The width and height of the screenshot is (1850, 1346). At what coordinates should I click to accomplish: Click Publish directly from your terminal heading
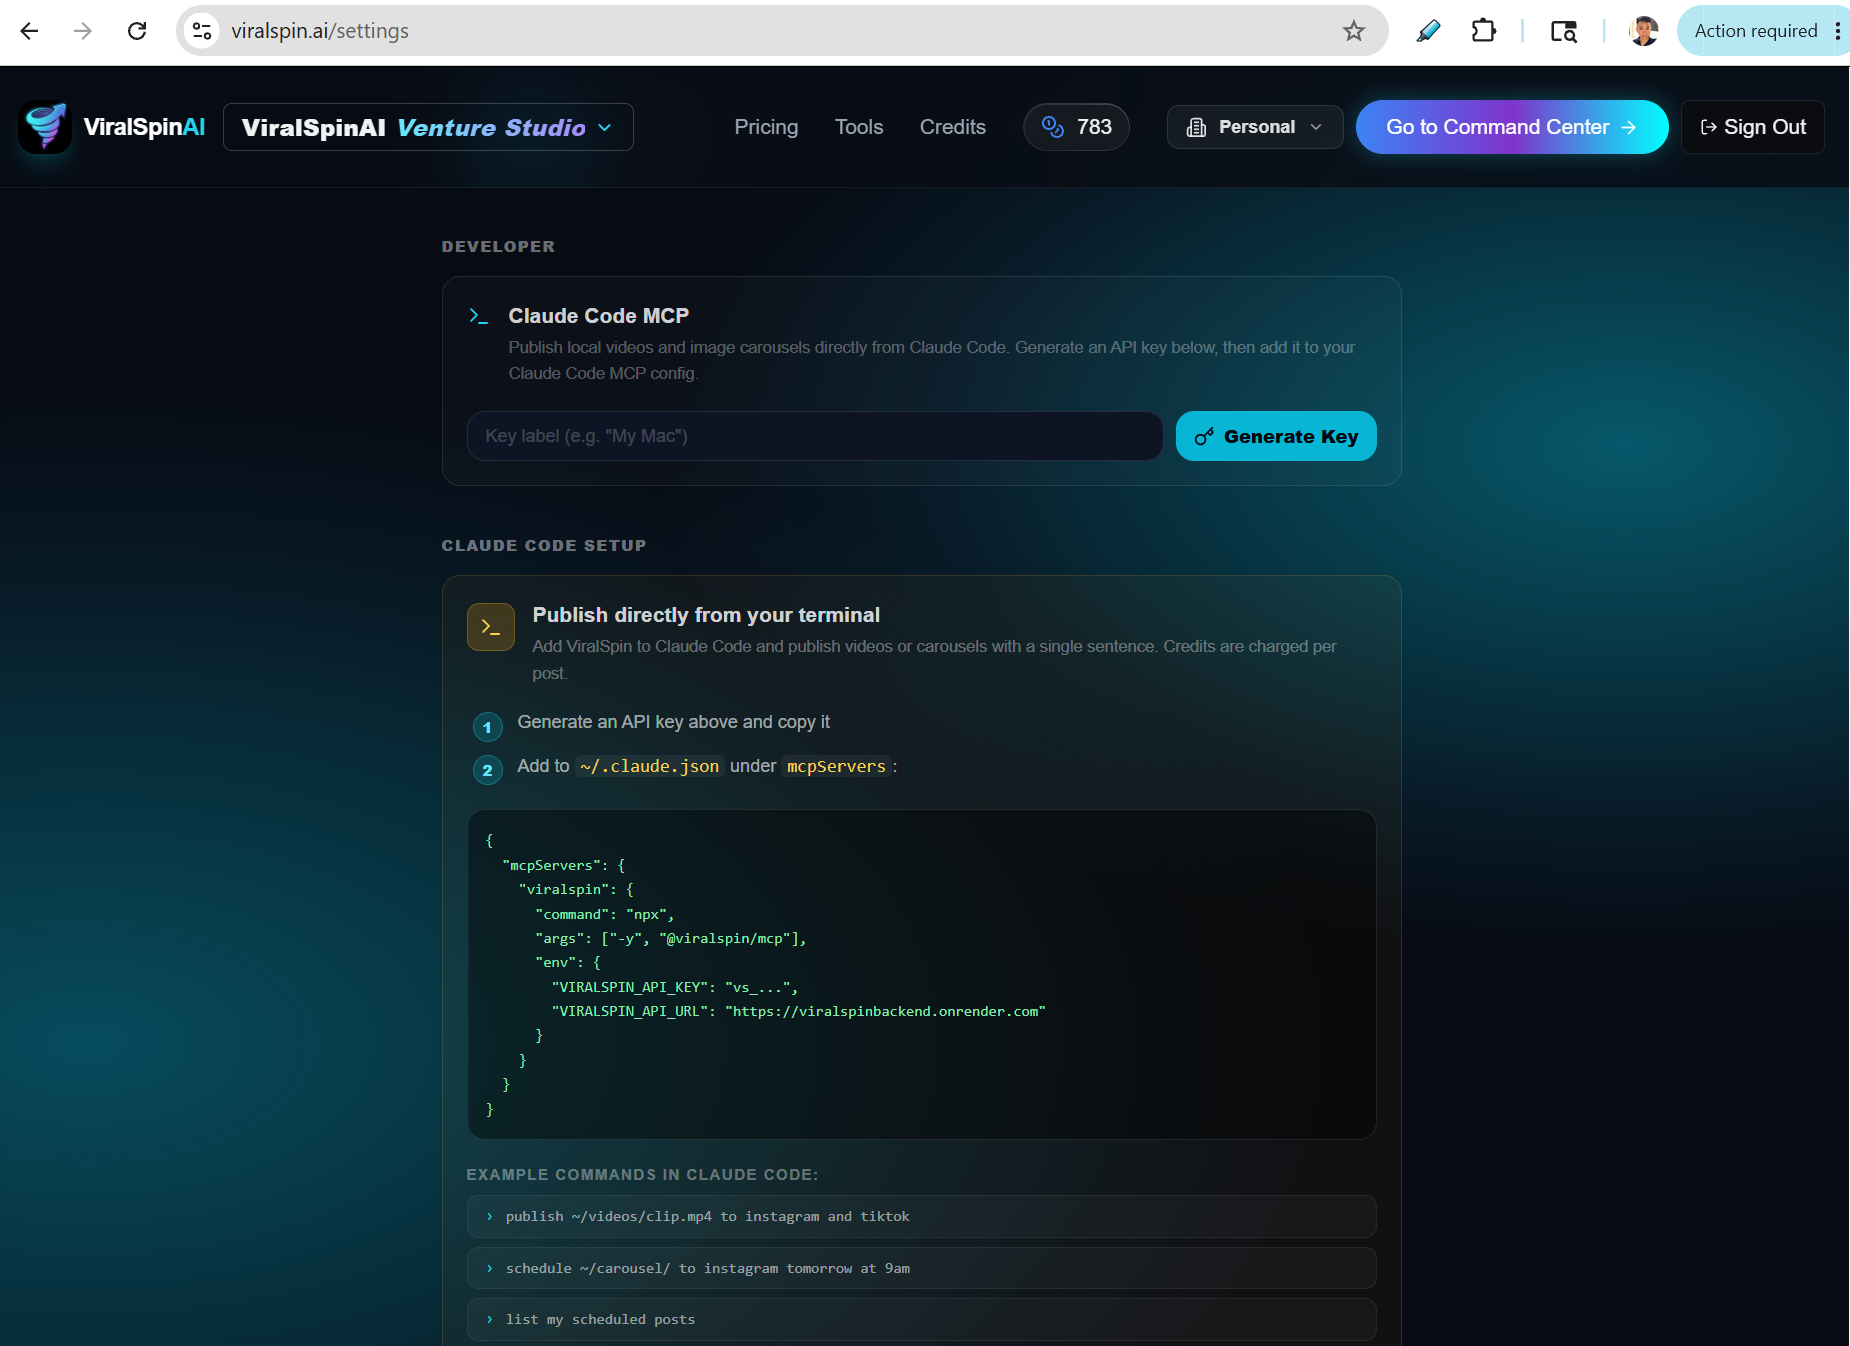[x=706, y=615]
